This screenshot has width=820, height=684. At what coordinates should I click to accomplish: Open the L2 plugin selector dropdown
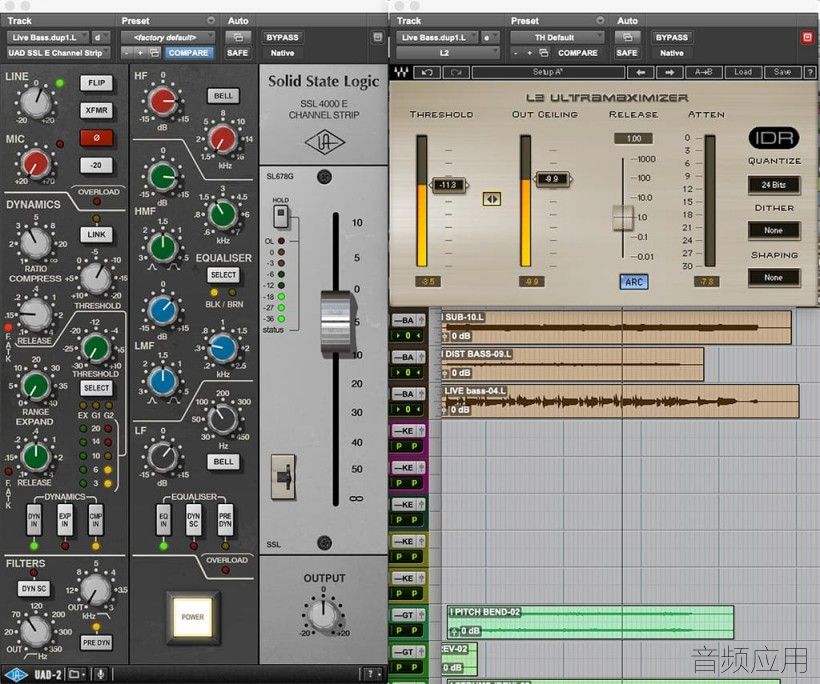tap(448, 53)
